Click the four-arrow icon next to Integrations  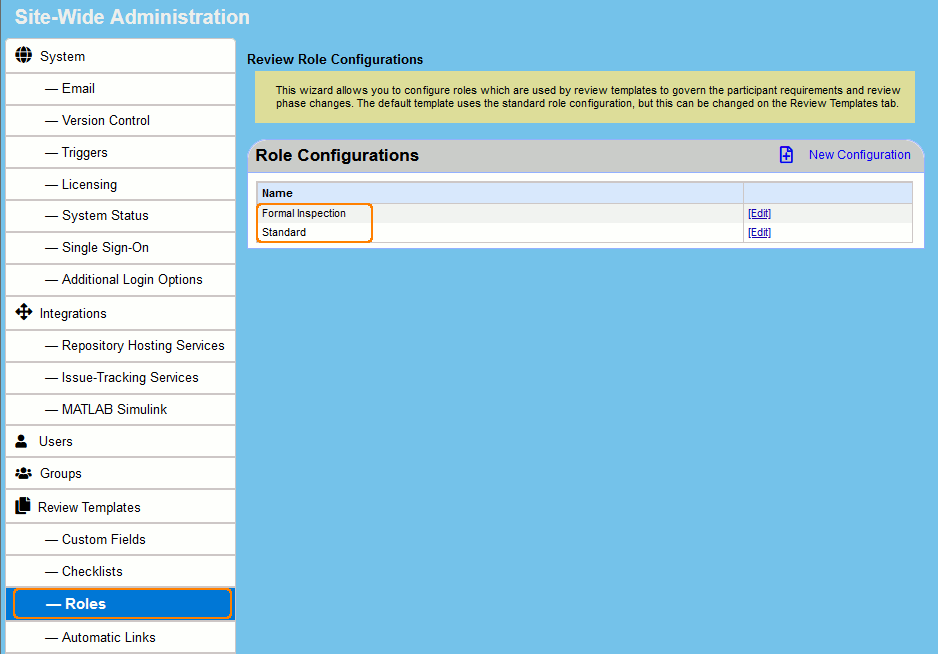(23, 312)
